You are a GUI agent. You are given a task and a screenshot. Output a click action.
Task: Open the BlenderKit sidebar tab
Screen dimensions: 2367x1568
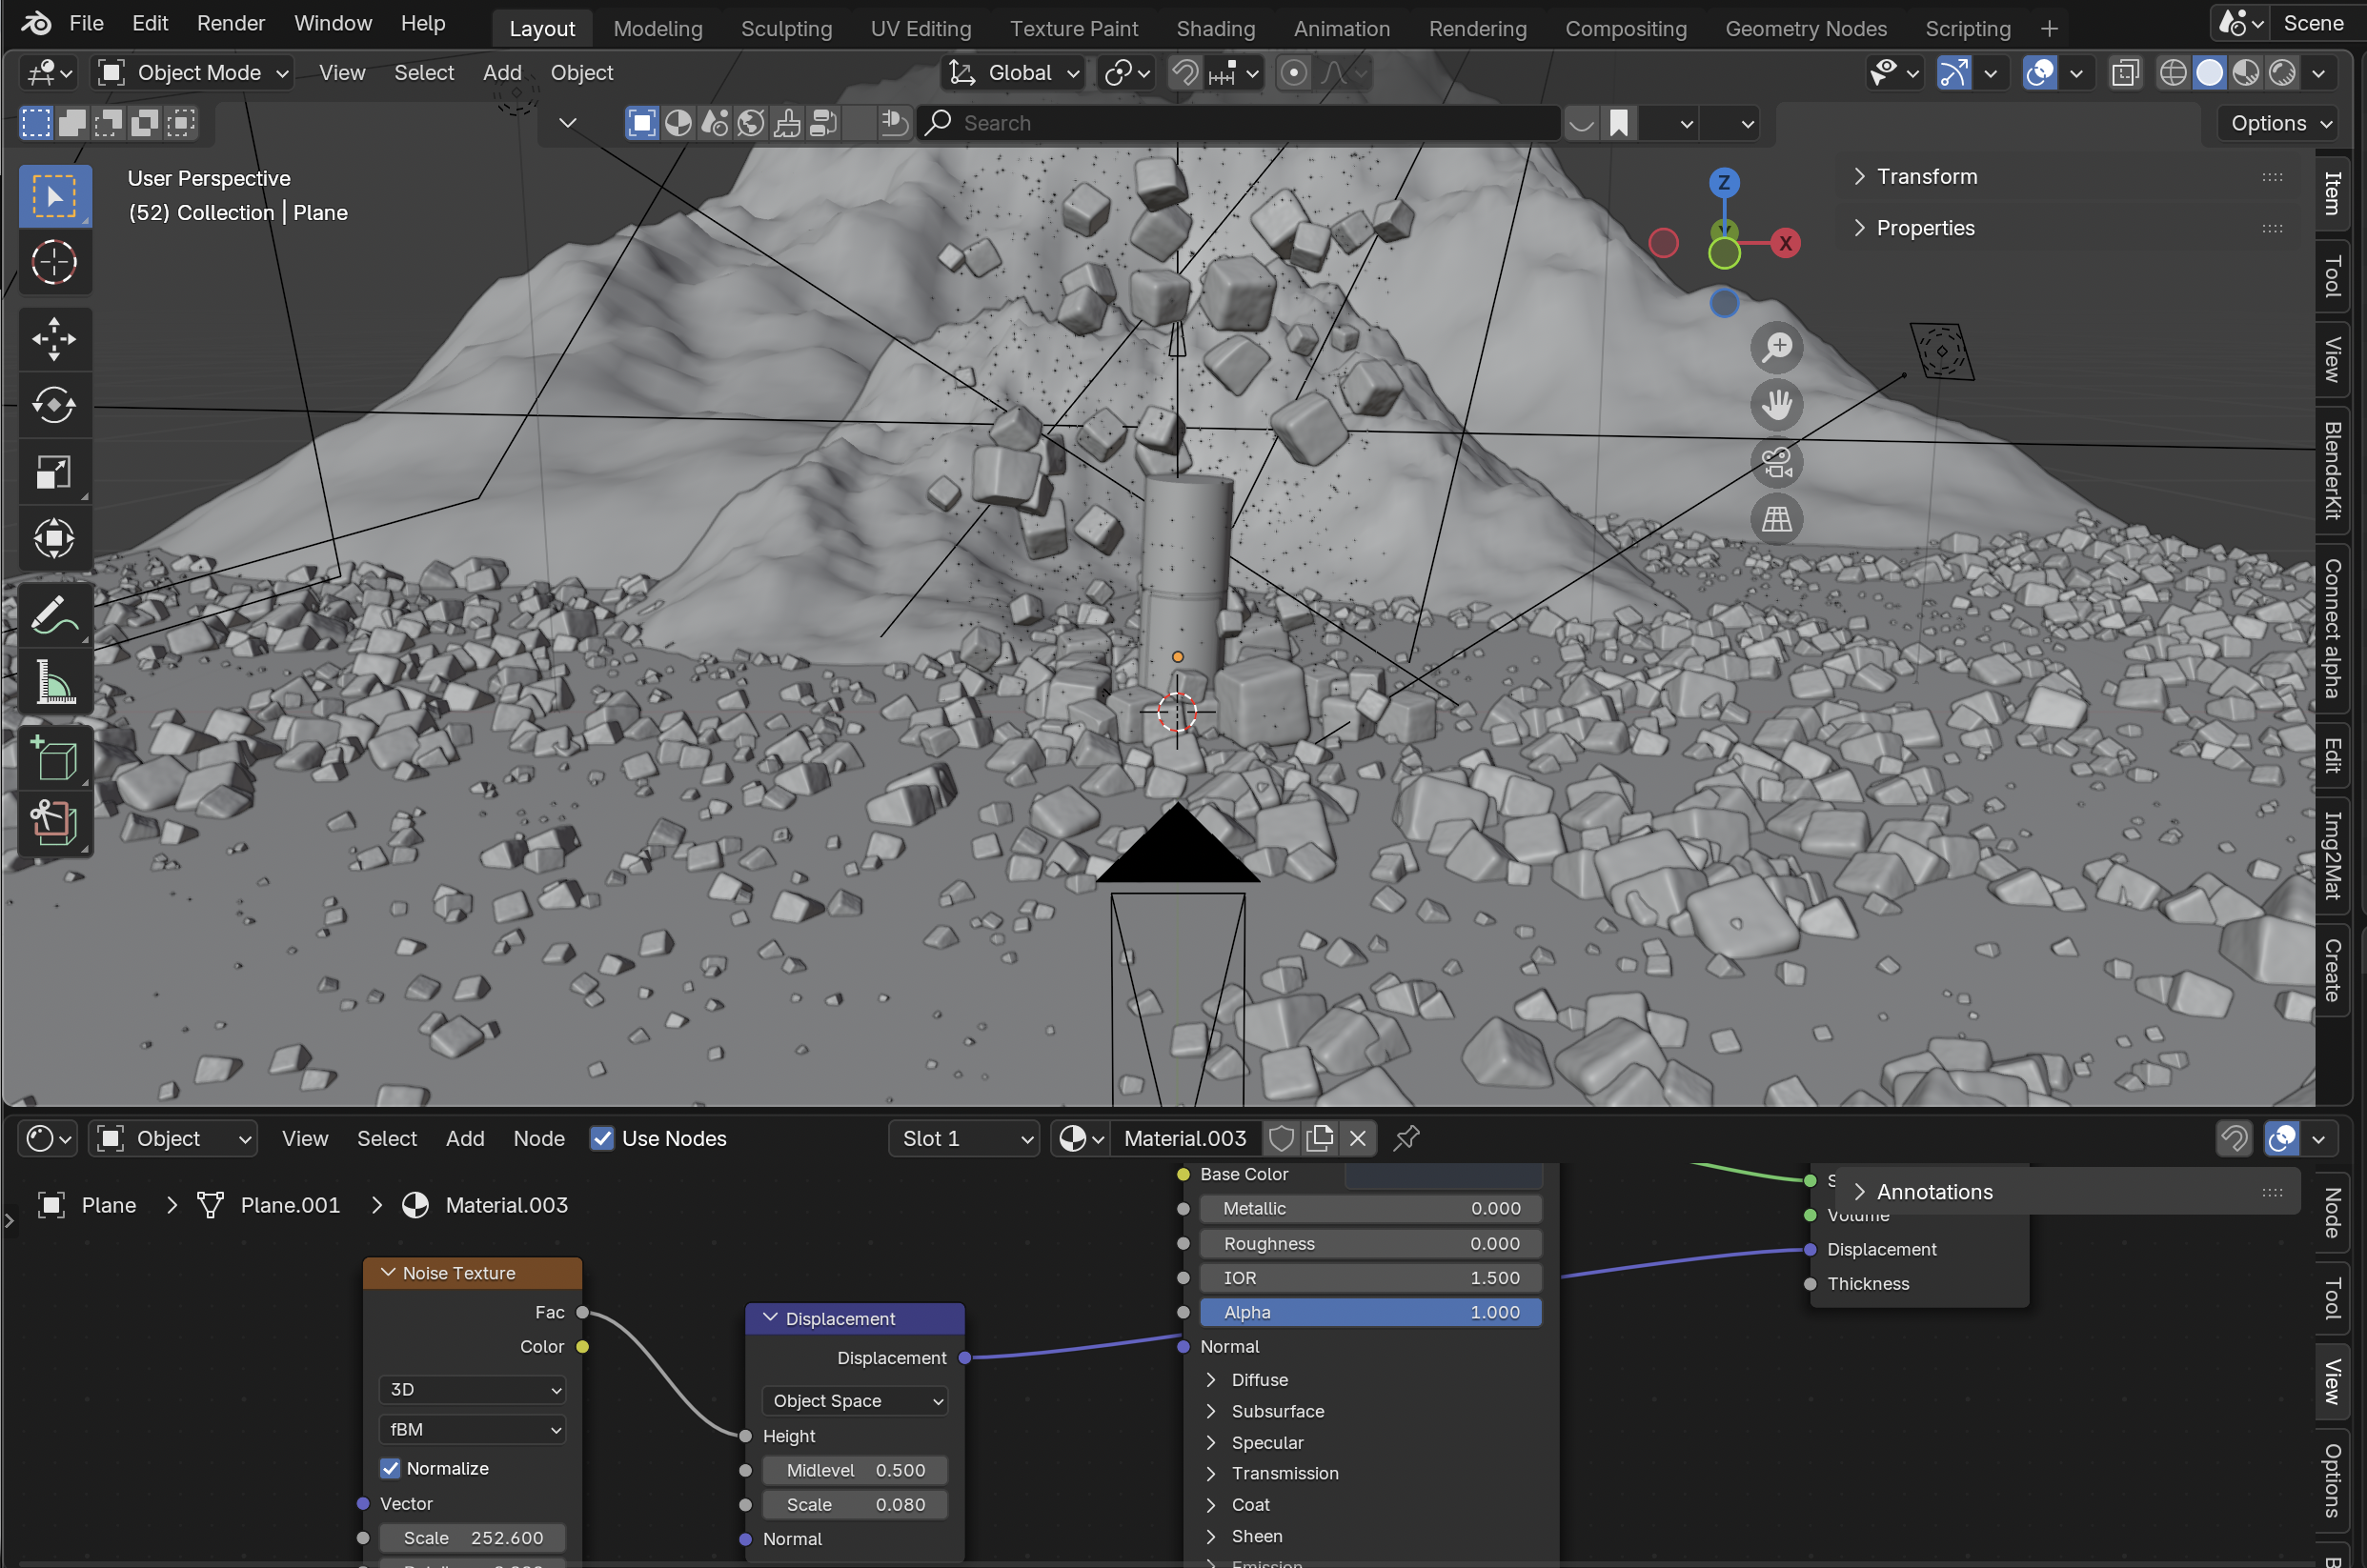[2333, 470]
